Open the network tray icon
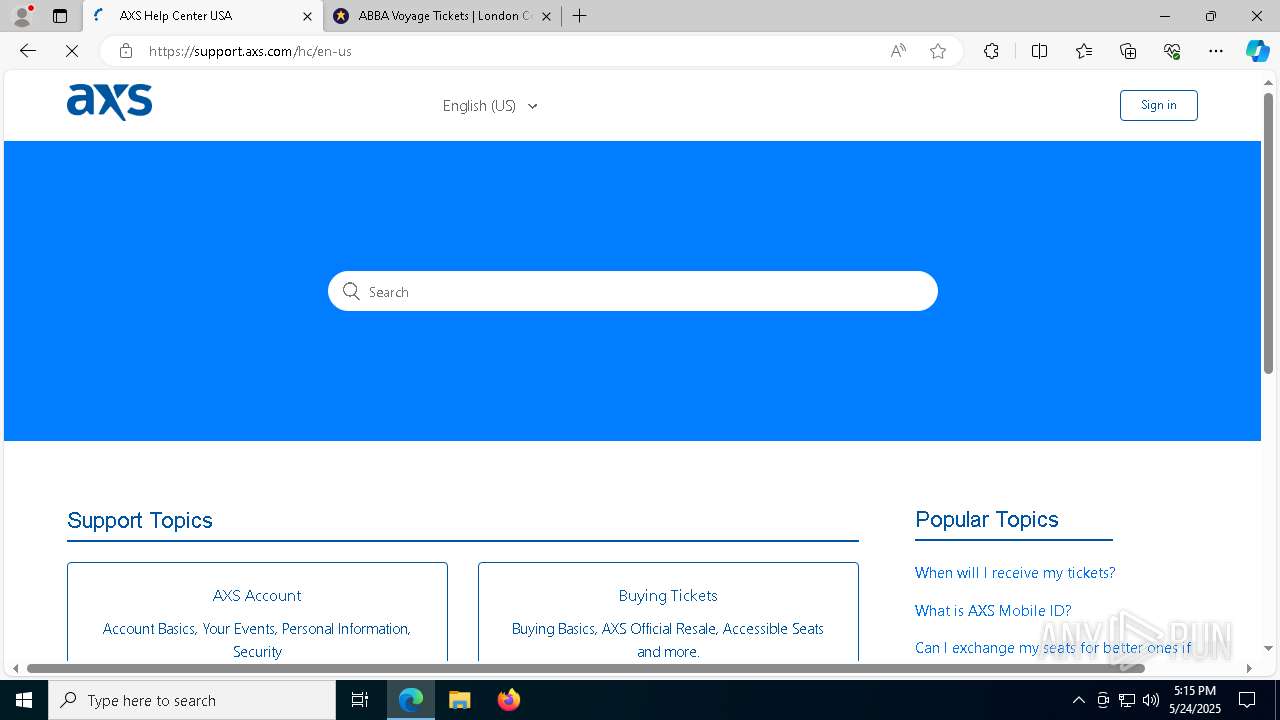The image size is (1280, 720). click(1127, 700)
